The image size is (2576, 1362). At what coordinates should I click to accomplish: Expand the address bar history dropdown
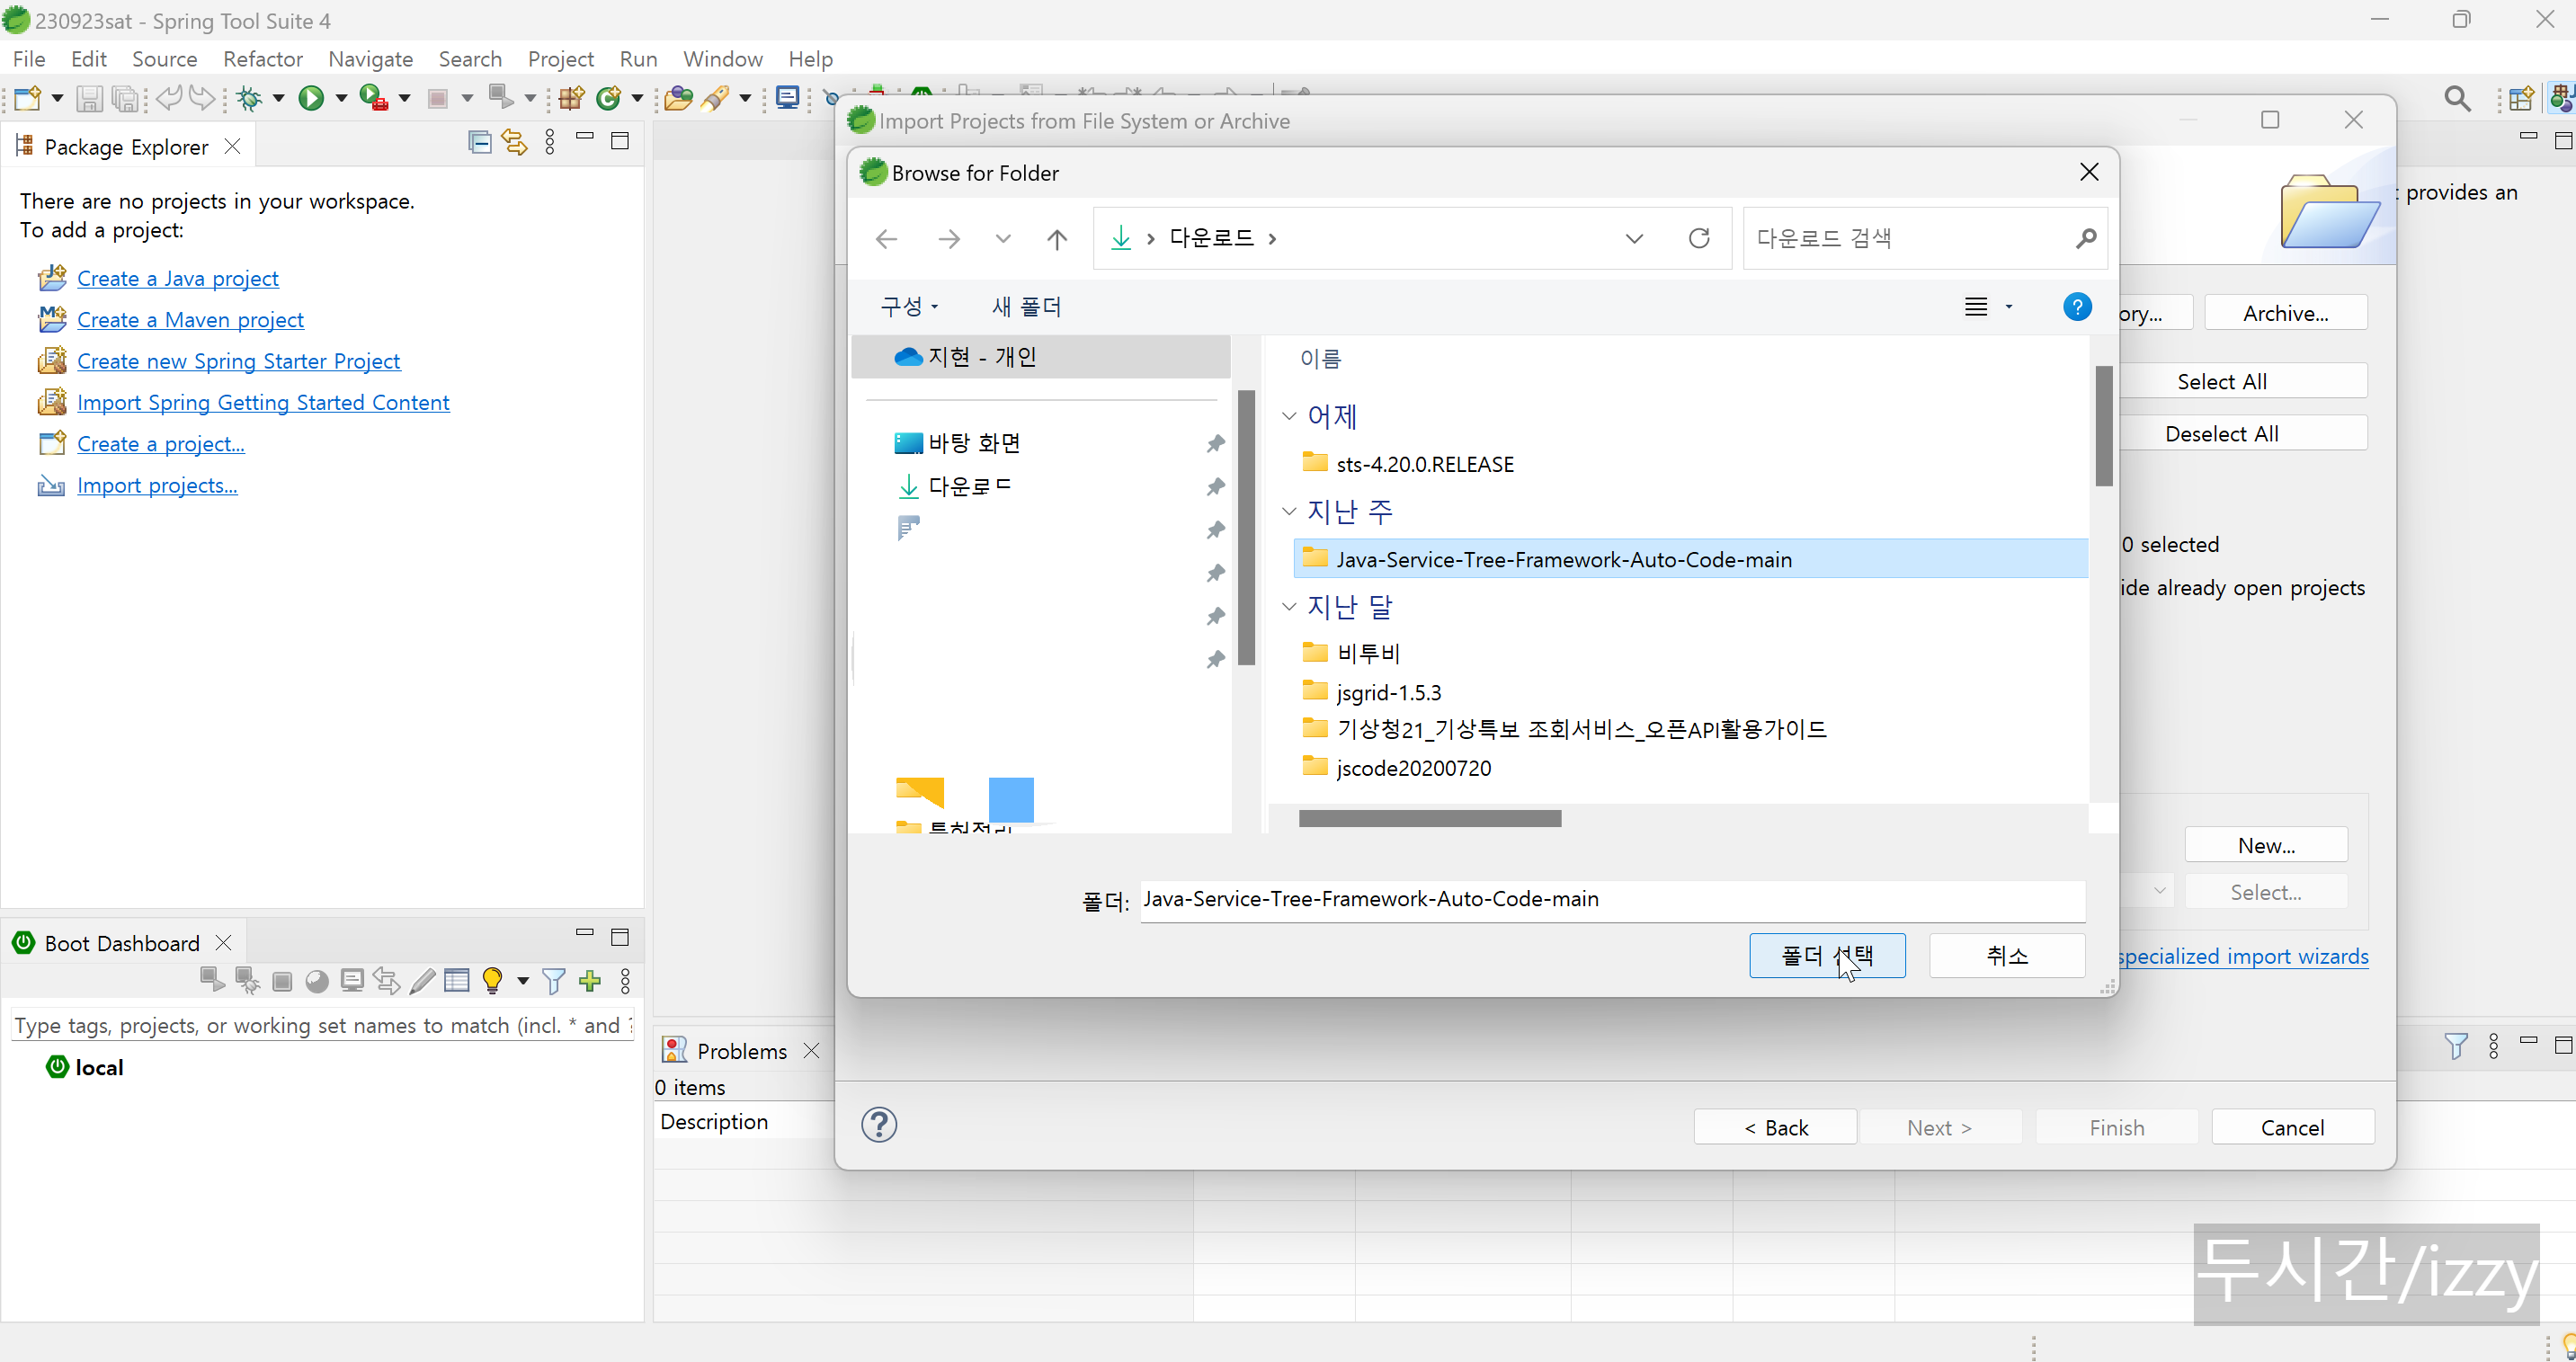click(1634, 238)
